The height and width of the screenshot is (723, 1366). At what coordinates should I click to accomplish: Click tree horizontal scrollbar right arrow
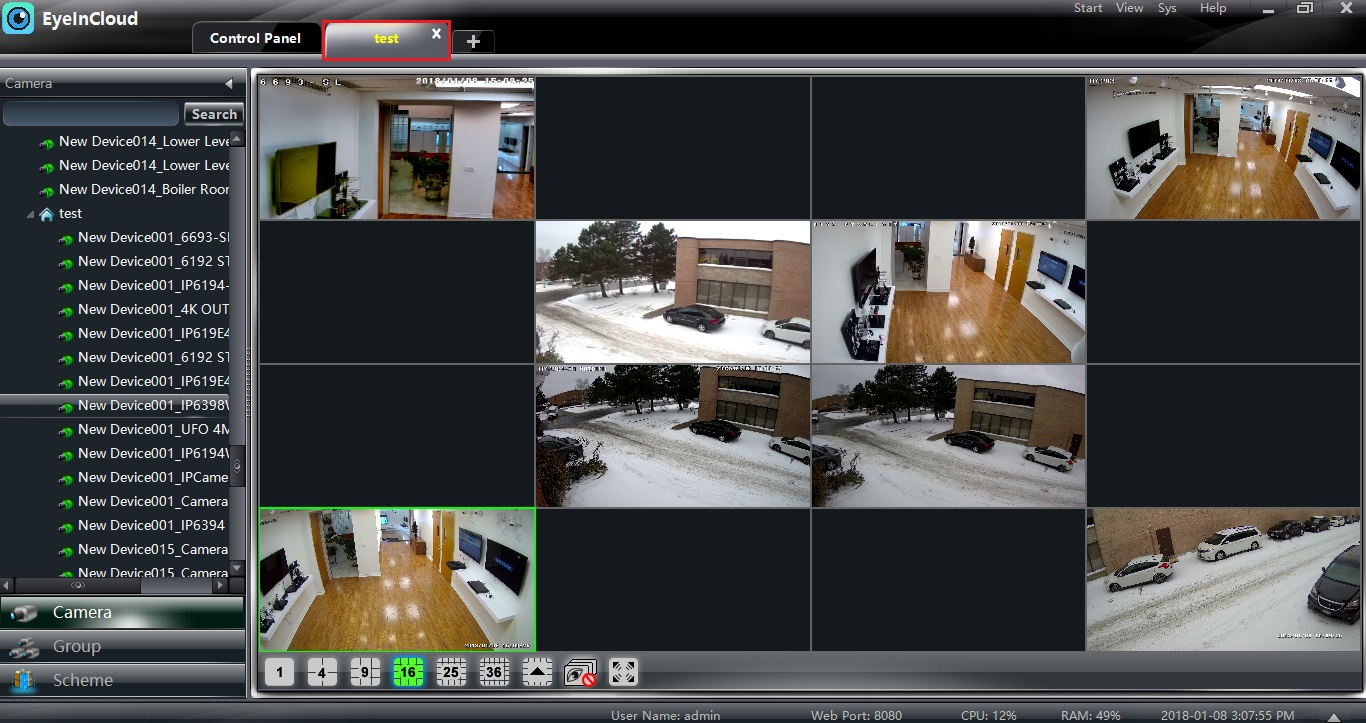pyautogui.click(x=222, y=585)
